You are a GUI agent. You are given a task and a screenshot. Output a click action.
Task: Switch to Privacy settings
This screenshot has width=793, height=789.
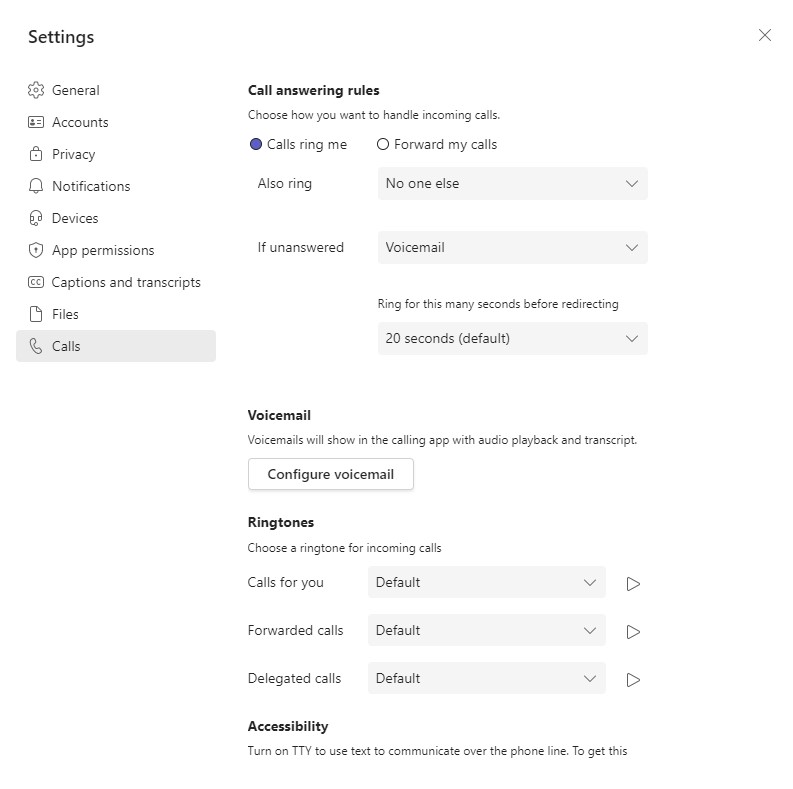tap(116, 154)
